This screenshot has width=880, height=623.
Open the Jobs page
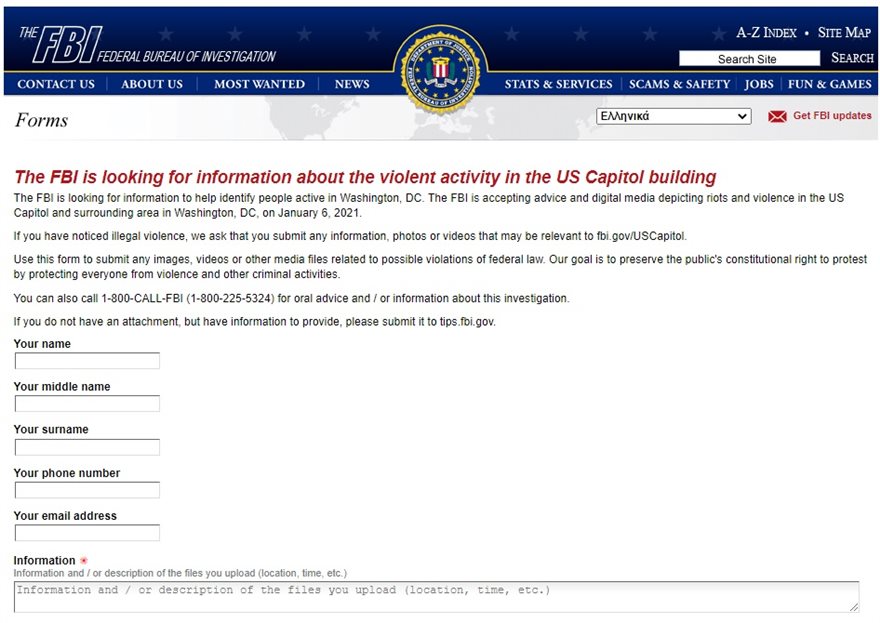tap(759, 84)
